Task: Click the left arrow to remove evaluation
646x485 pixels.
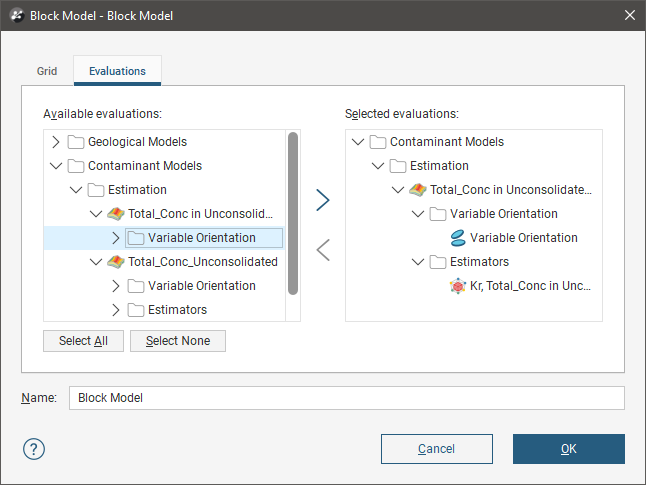Action: click(322, 250)
